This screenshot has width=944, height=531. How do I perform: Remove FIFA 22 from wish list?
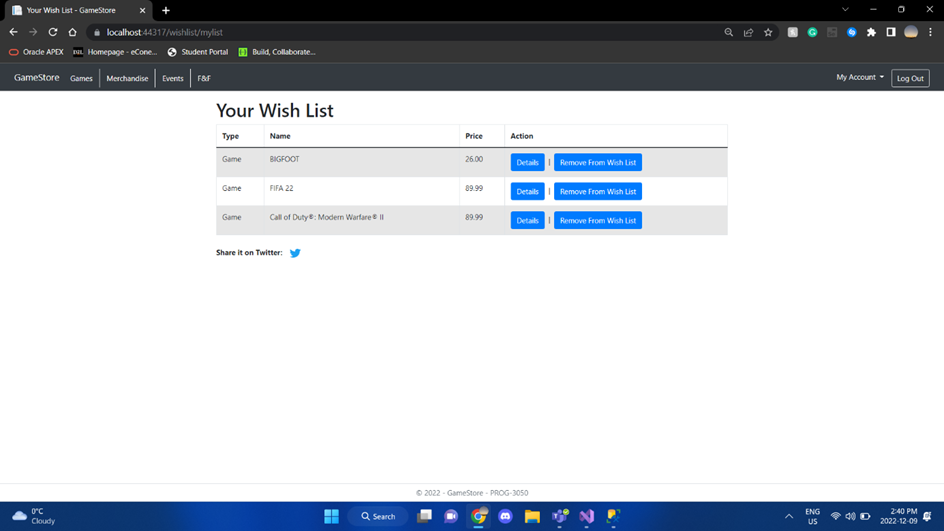coord(598,191)
